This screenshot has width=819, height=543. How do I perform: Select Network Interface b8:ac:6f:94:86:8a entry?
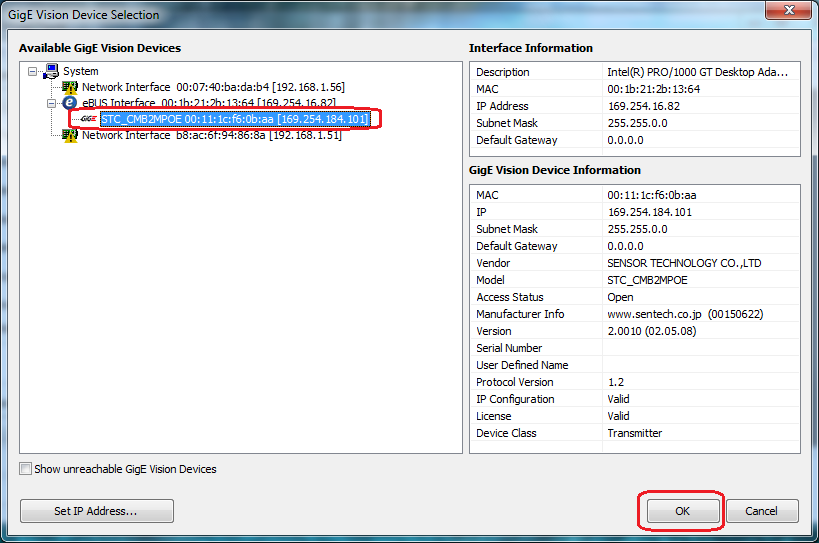pos(211,135)
